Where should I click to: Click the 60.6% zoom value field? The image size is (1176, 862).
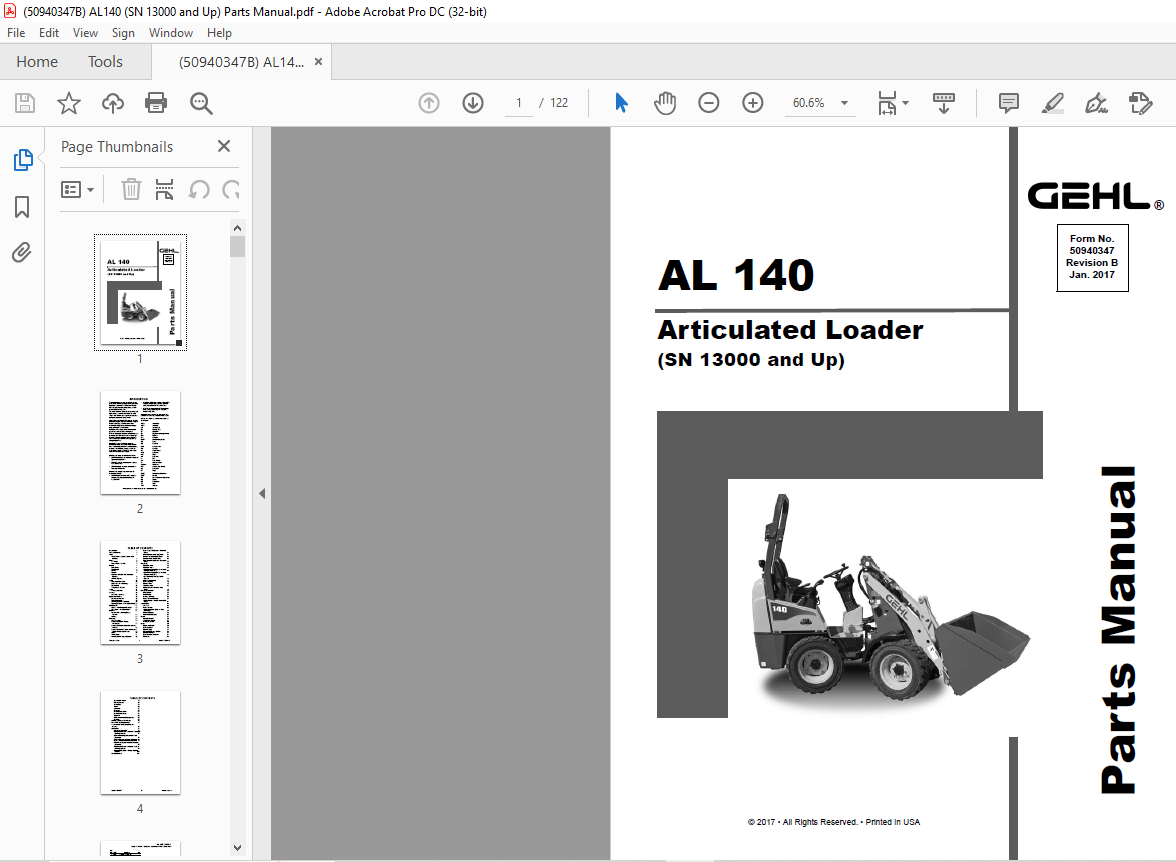pos(808,103)
